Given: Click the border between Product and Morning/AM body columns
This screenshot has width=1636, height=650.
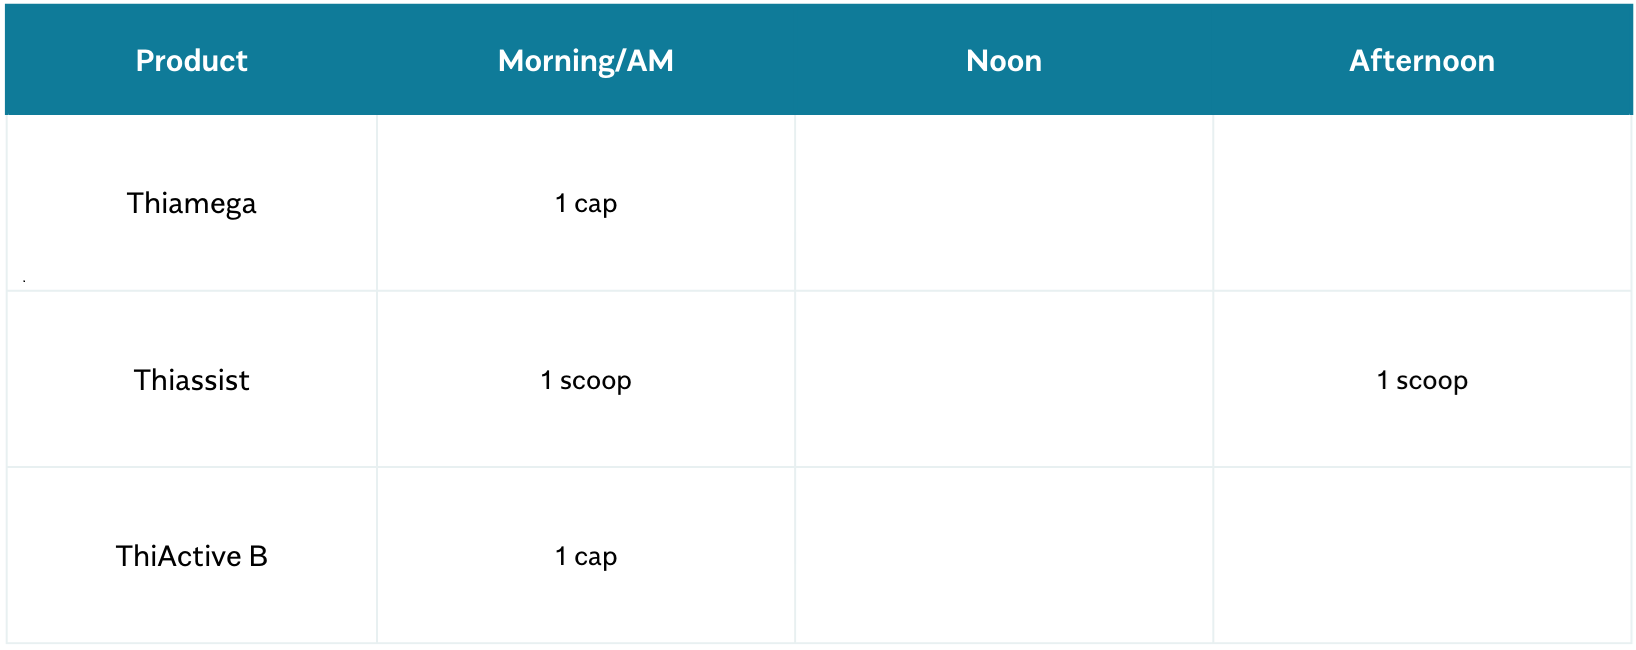Looking at the screenshot, I should click(x=377, y=380).
